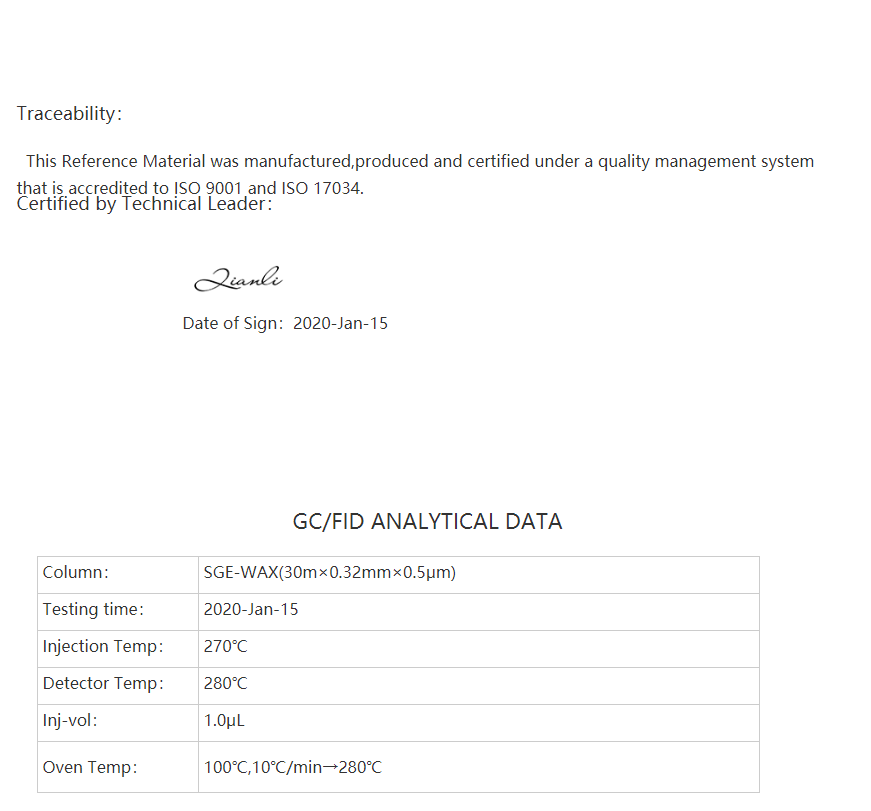Select the 'Injection Temp:' label cell

[x=118, y=649]
